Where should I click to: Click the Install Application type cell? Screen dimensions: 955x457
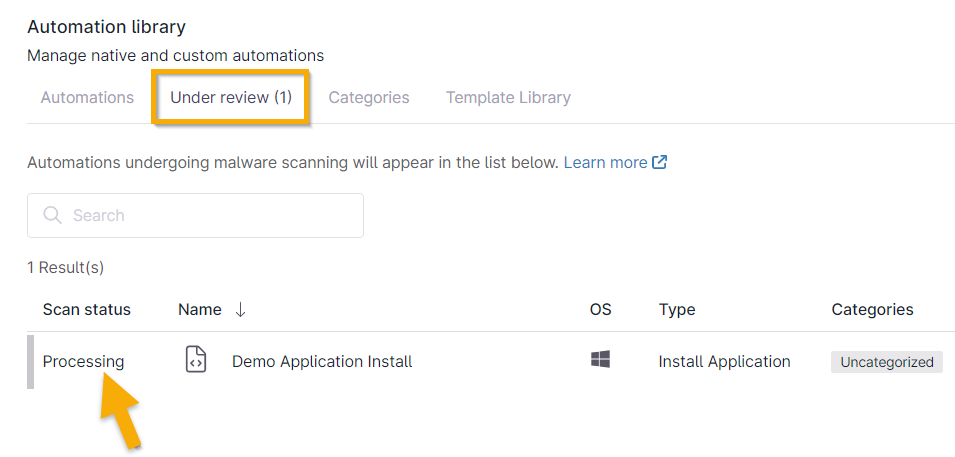[x=724, y=361]
